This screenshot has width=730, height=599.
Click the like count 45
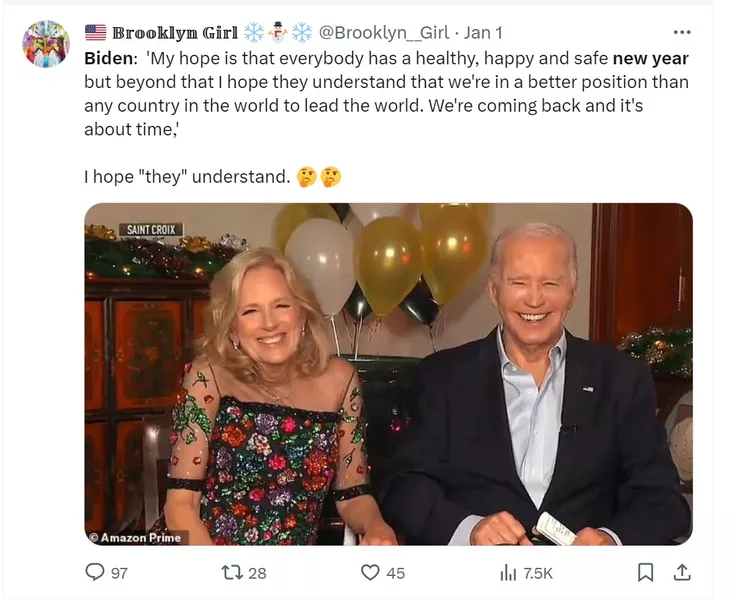395,573
